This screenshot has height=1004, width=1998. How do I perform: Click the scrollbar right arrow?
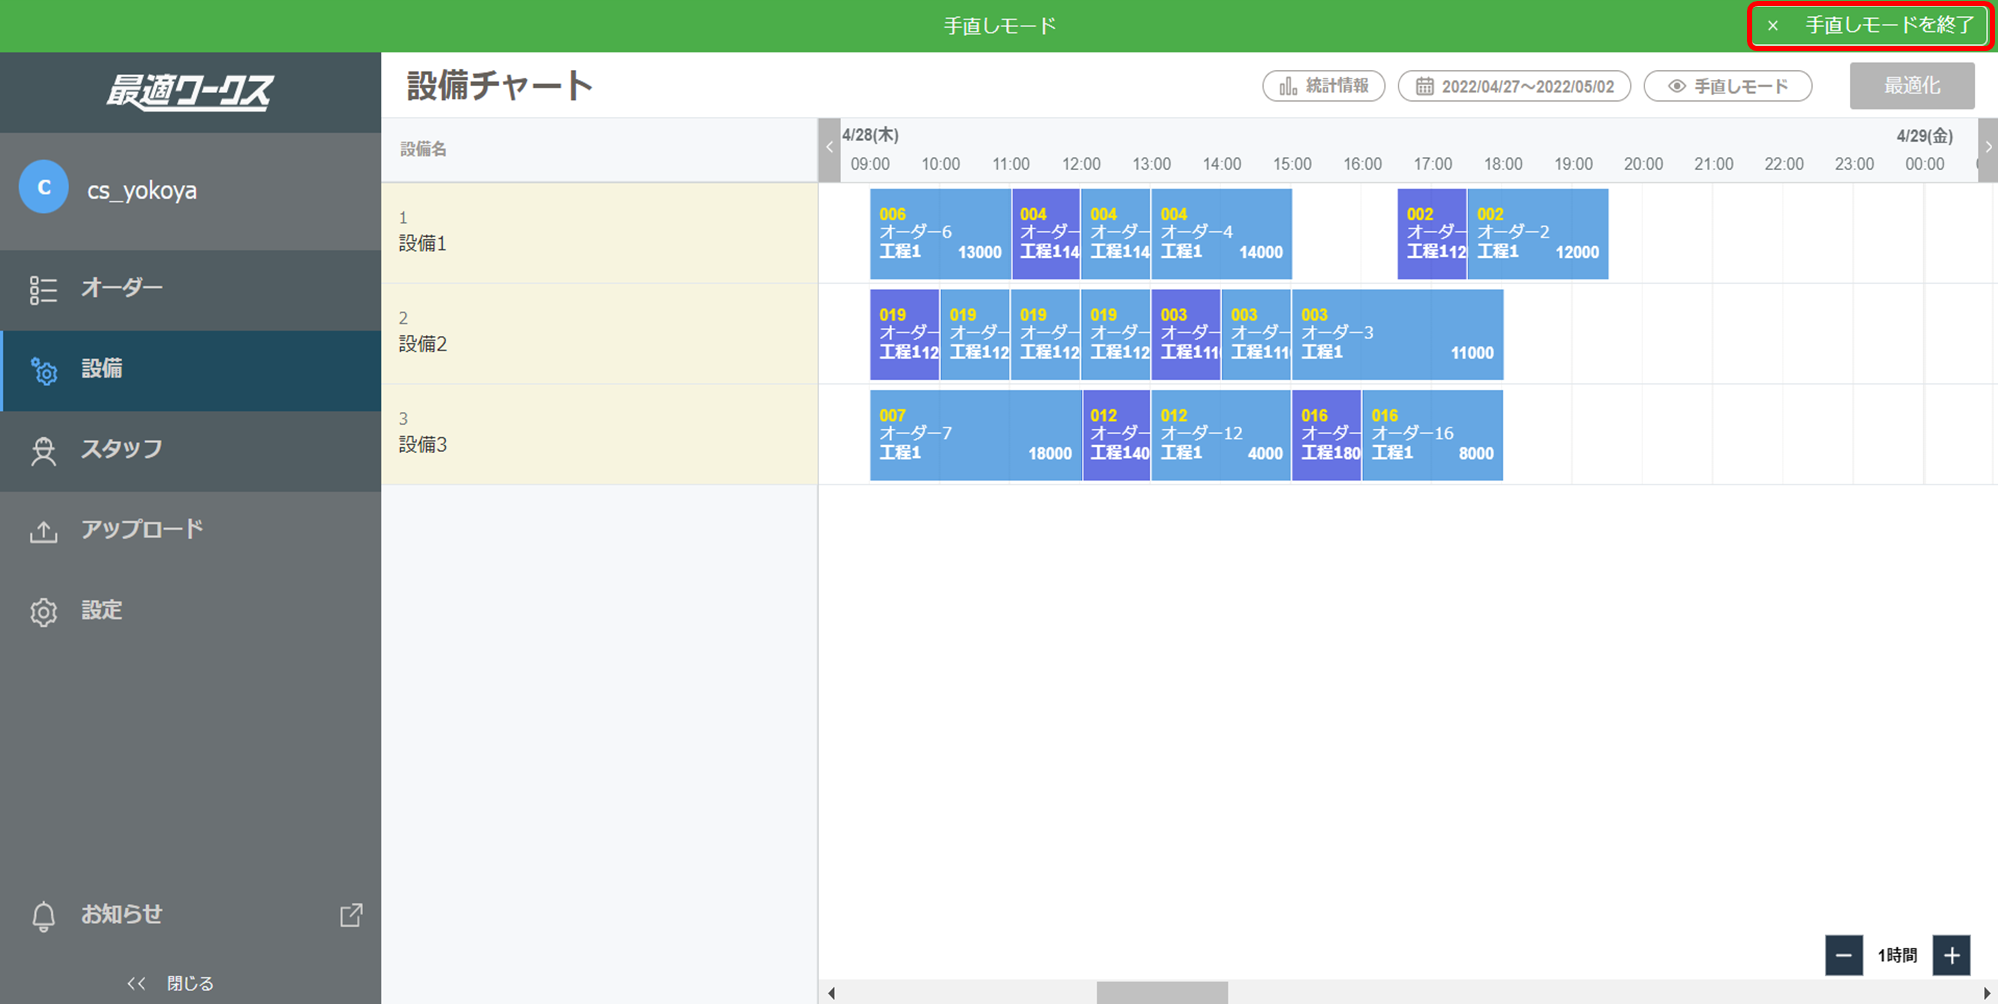click(1987, 993)
